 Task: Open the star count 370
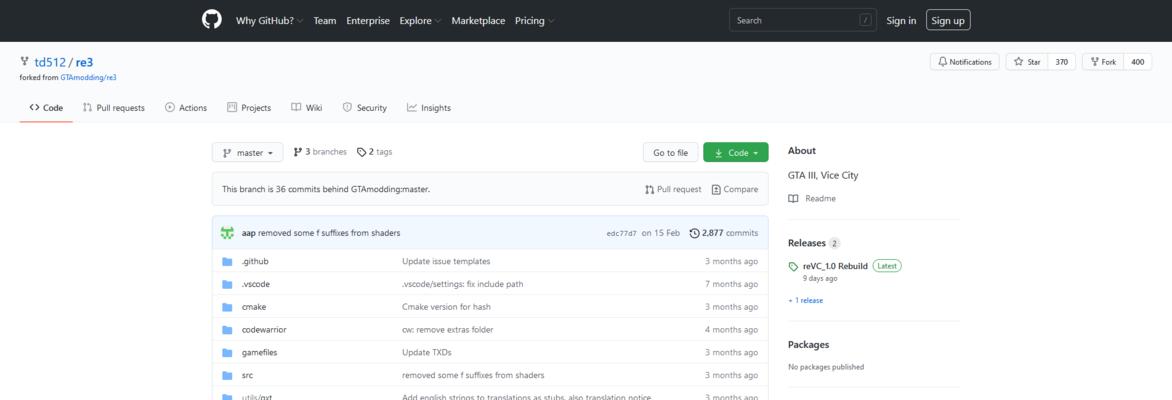click(x=1061, y=62)
